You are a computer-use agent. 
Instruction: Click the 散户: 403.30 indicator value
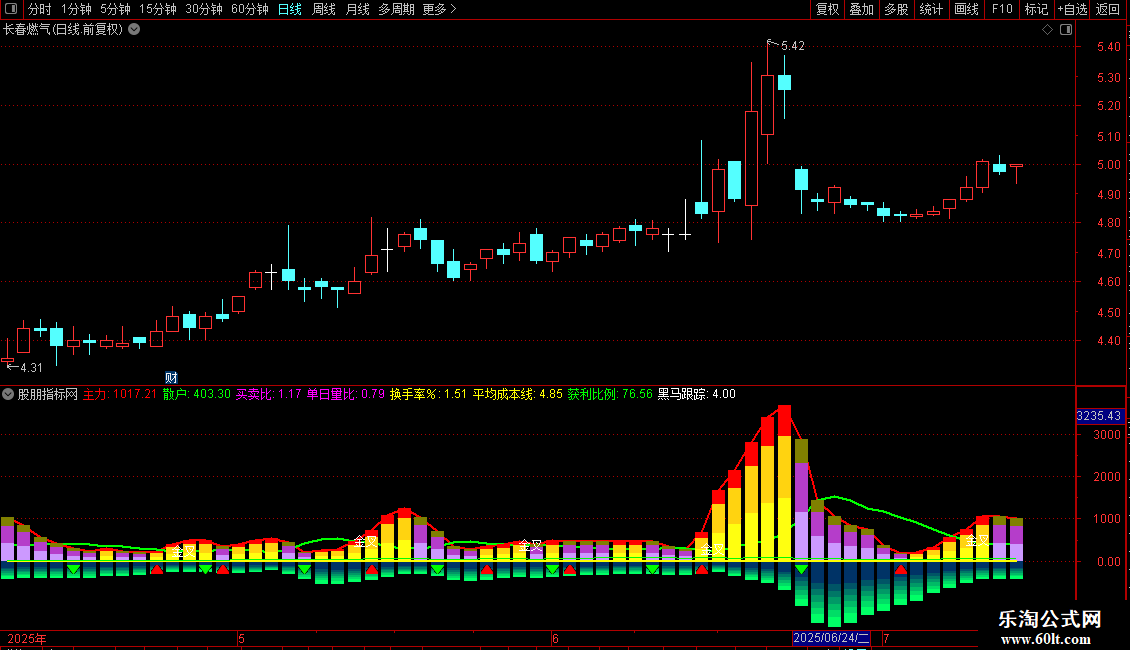(197, 394)
